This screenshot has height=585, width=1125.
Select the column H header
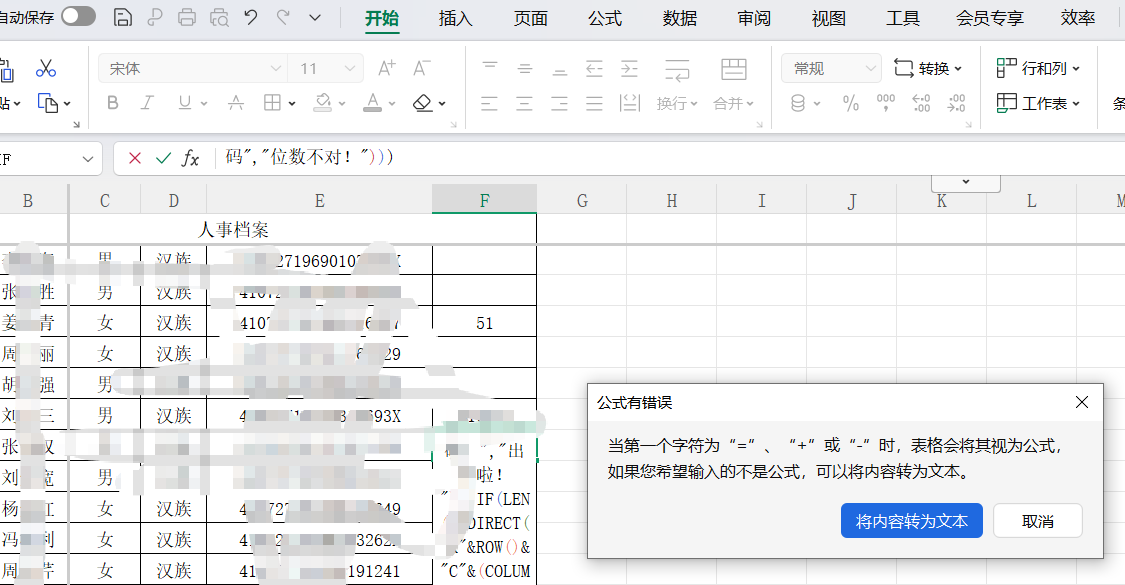(x=671, y=201)
